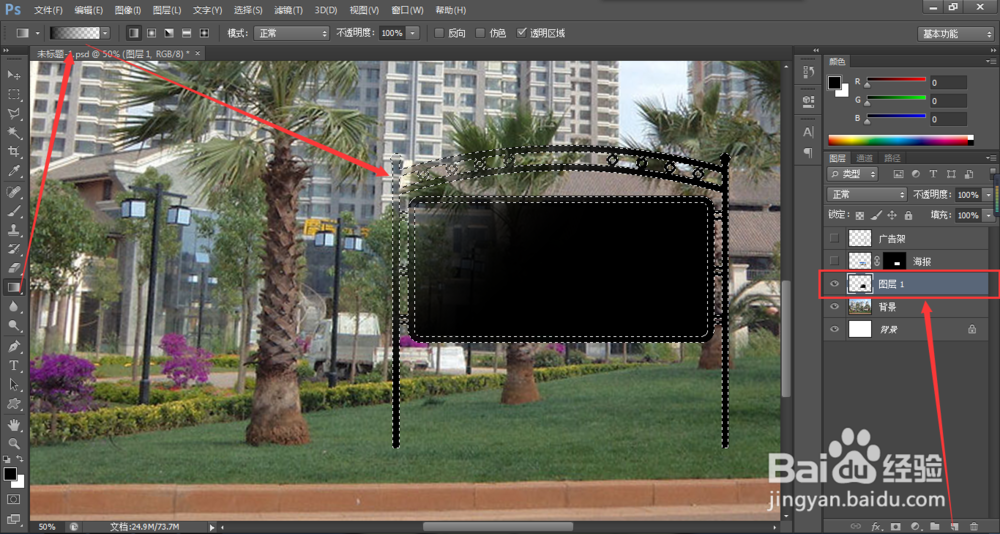Select the Rectangular Marquee tool
The height and width of the screenshot is (534, 1000).
pyautogui.click(x=13, y=94)
